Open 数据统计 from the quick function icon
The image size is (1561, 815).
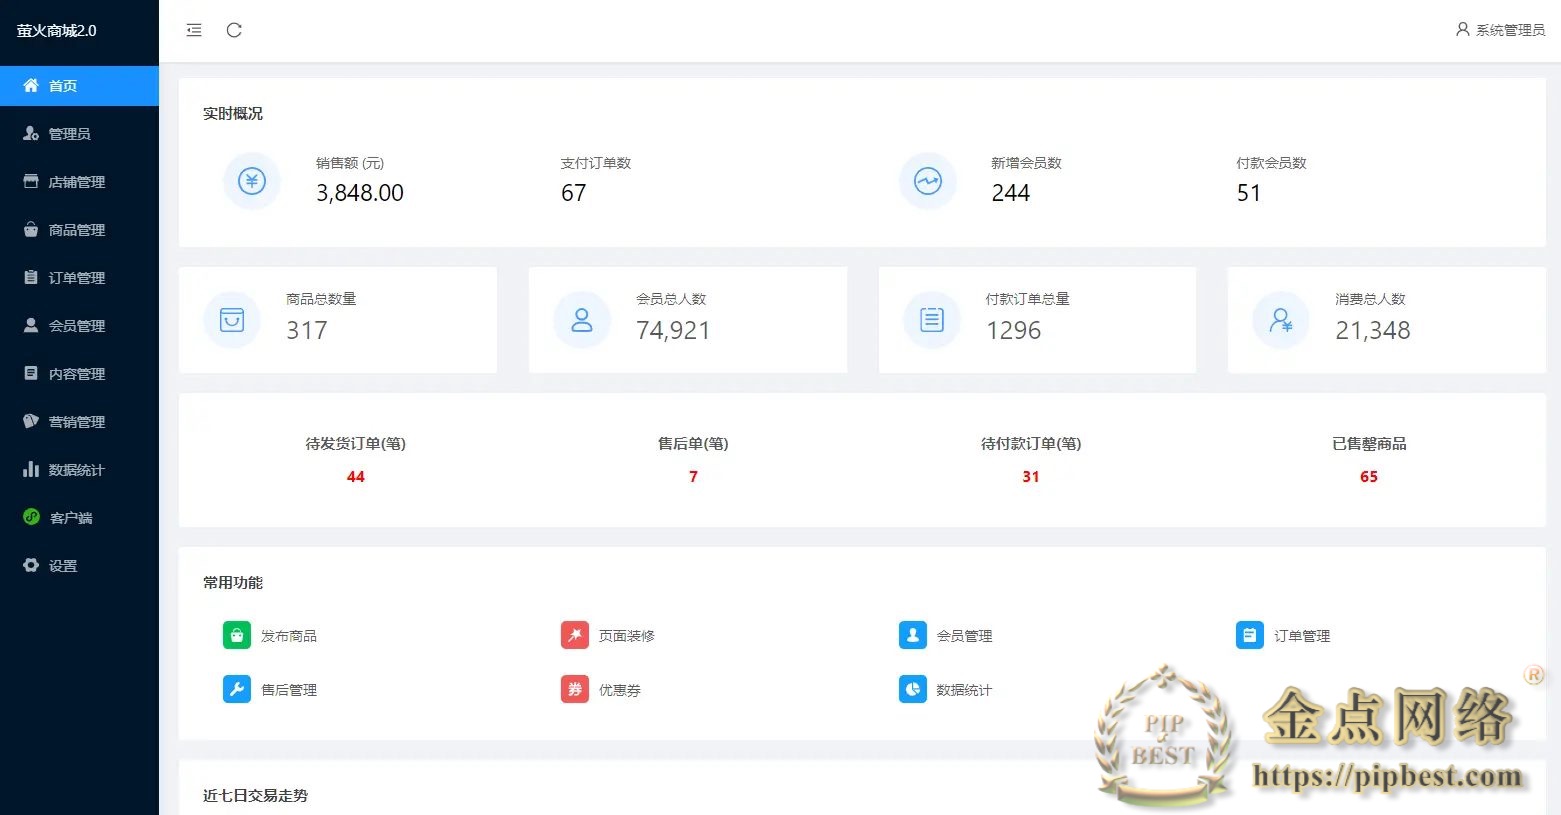pos(912,689)
